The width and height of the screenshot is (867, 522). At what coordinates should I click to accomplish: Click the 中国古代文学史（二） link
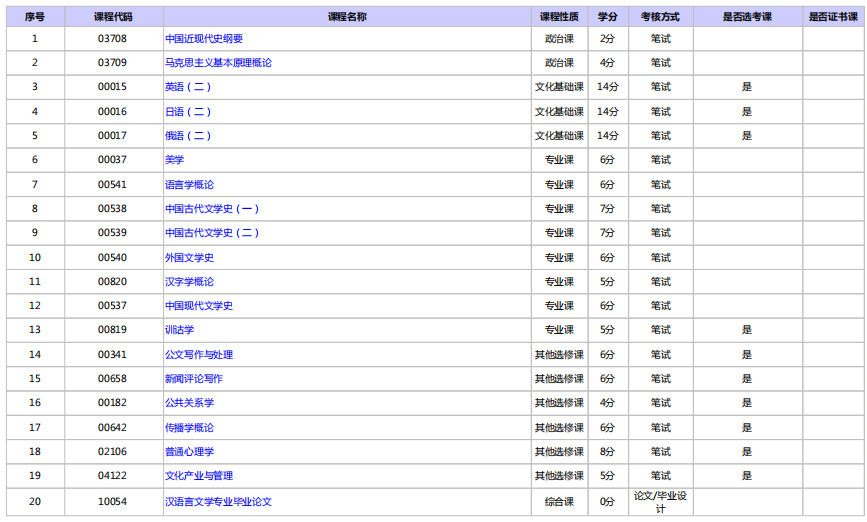[213, 233]
